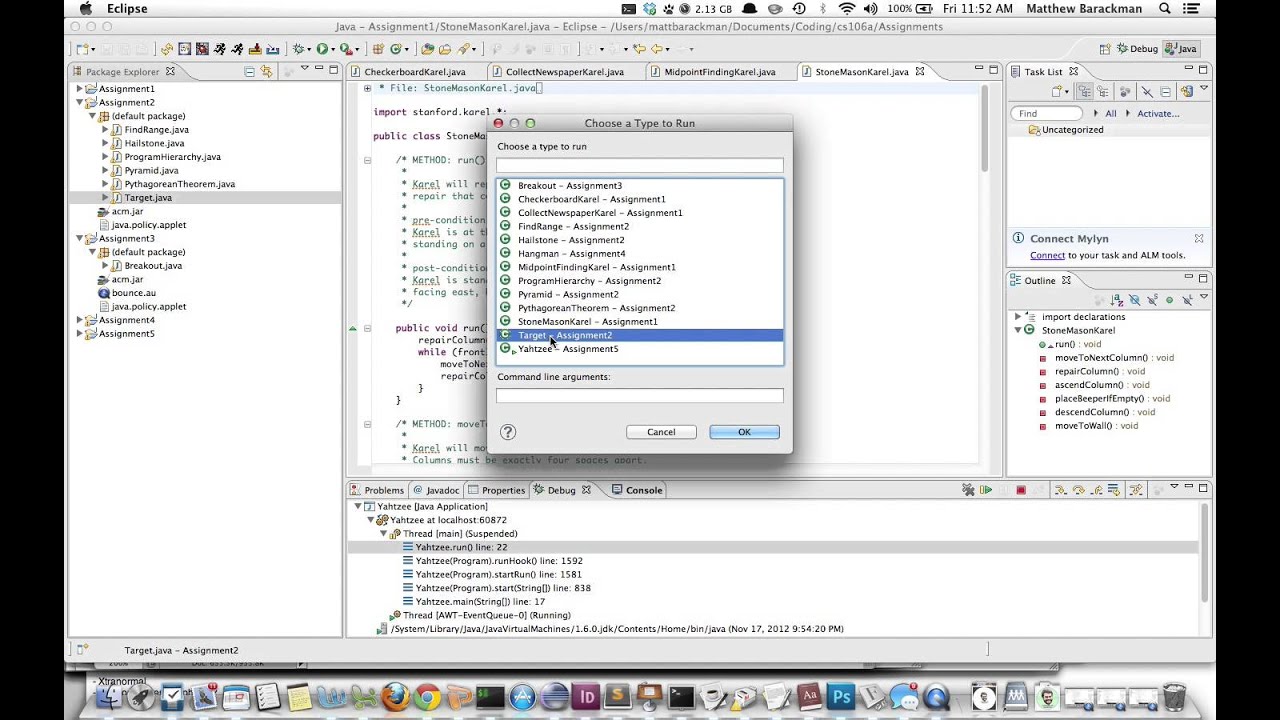
Task: Expand the Assignment4 project folder
Action: pos(80,320)
